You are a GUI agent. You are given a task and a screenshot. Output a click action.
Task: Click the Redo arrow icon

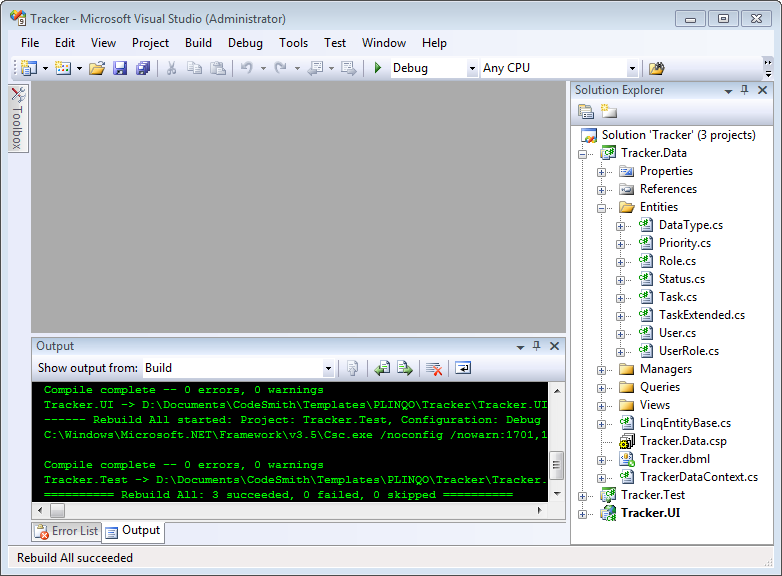tap(281, 68)
